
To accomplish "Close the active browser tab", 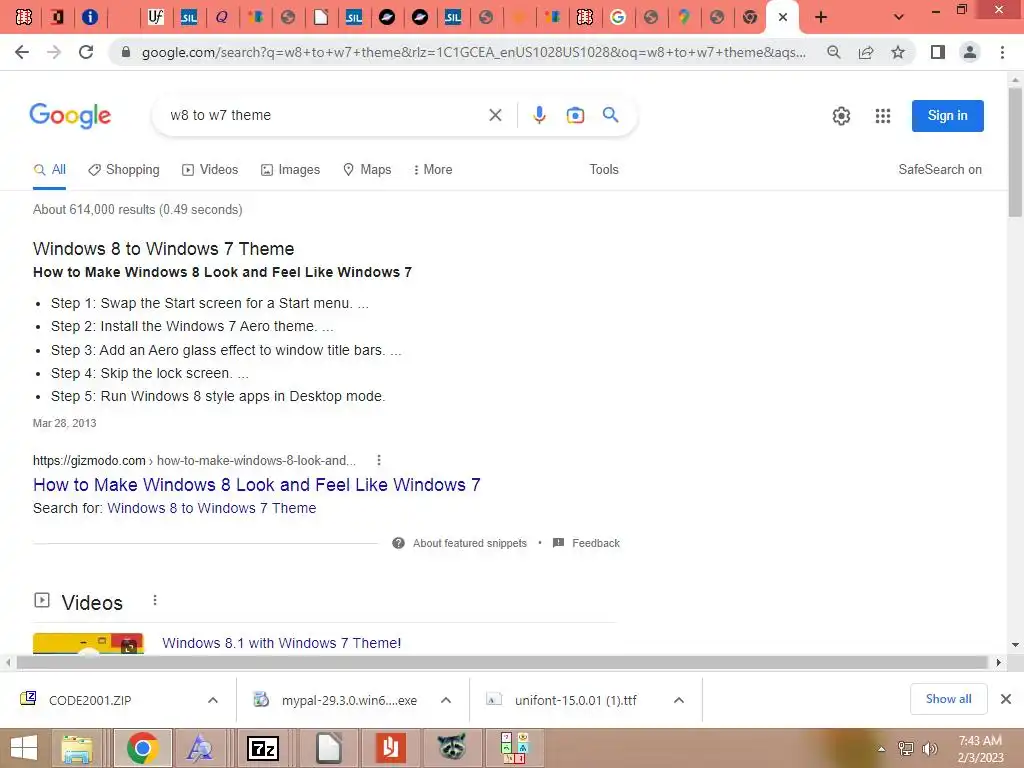I will coord(783,17).
